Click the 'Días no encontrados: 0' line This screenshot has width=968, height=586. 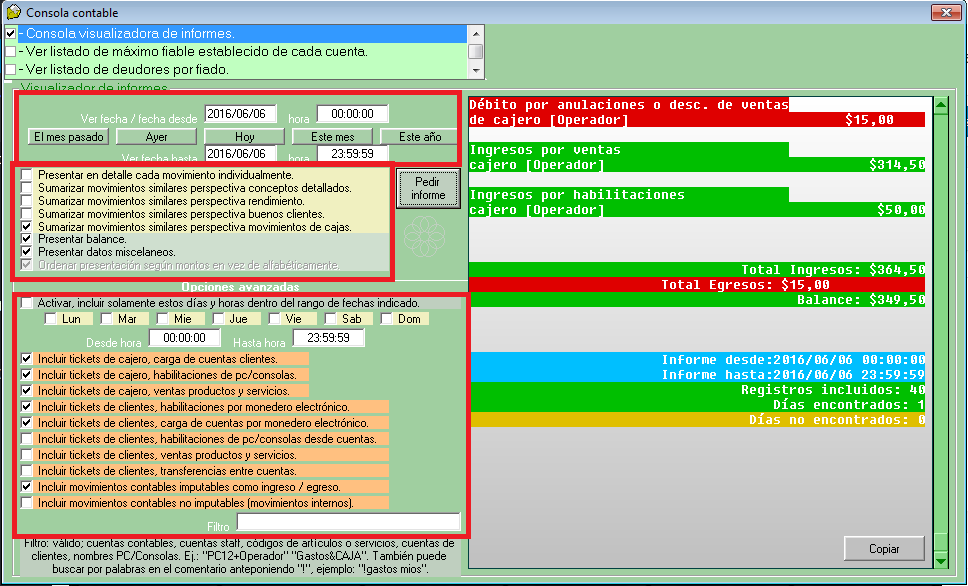click(x=697, y=420)
